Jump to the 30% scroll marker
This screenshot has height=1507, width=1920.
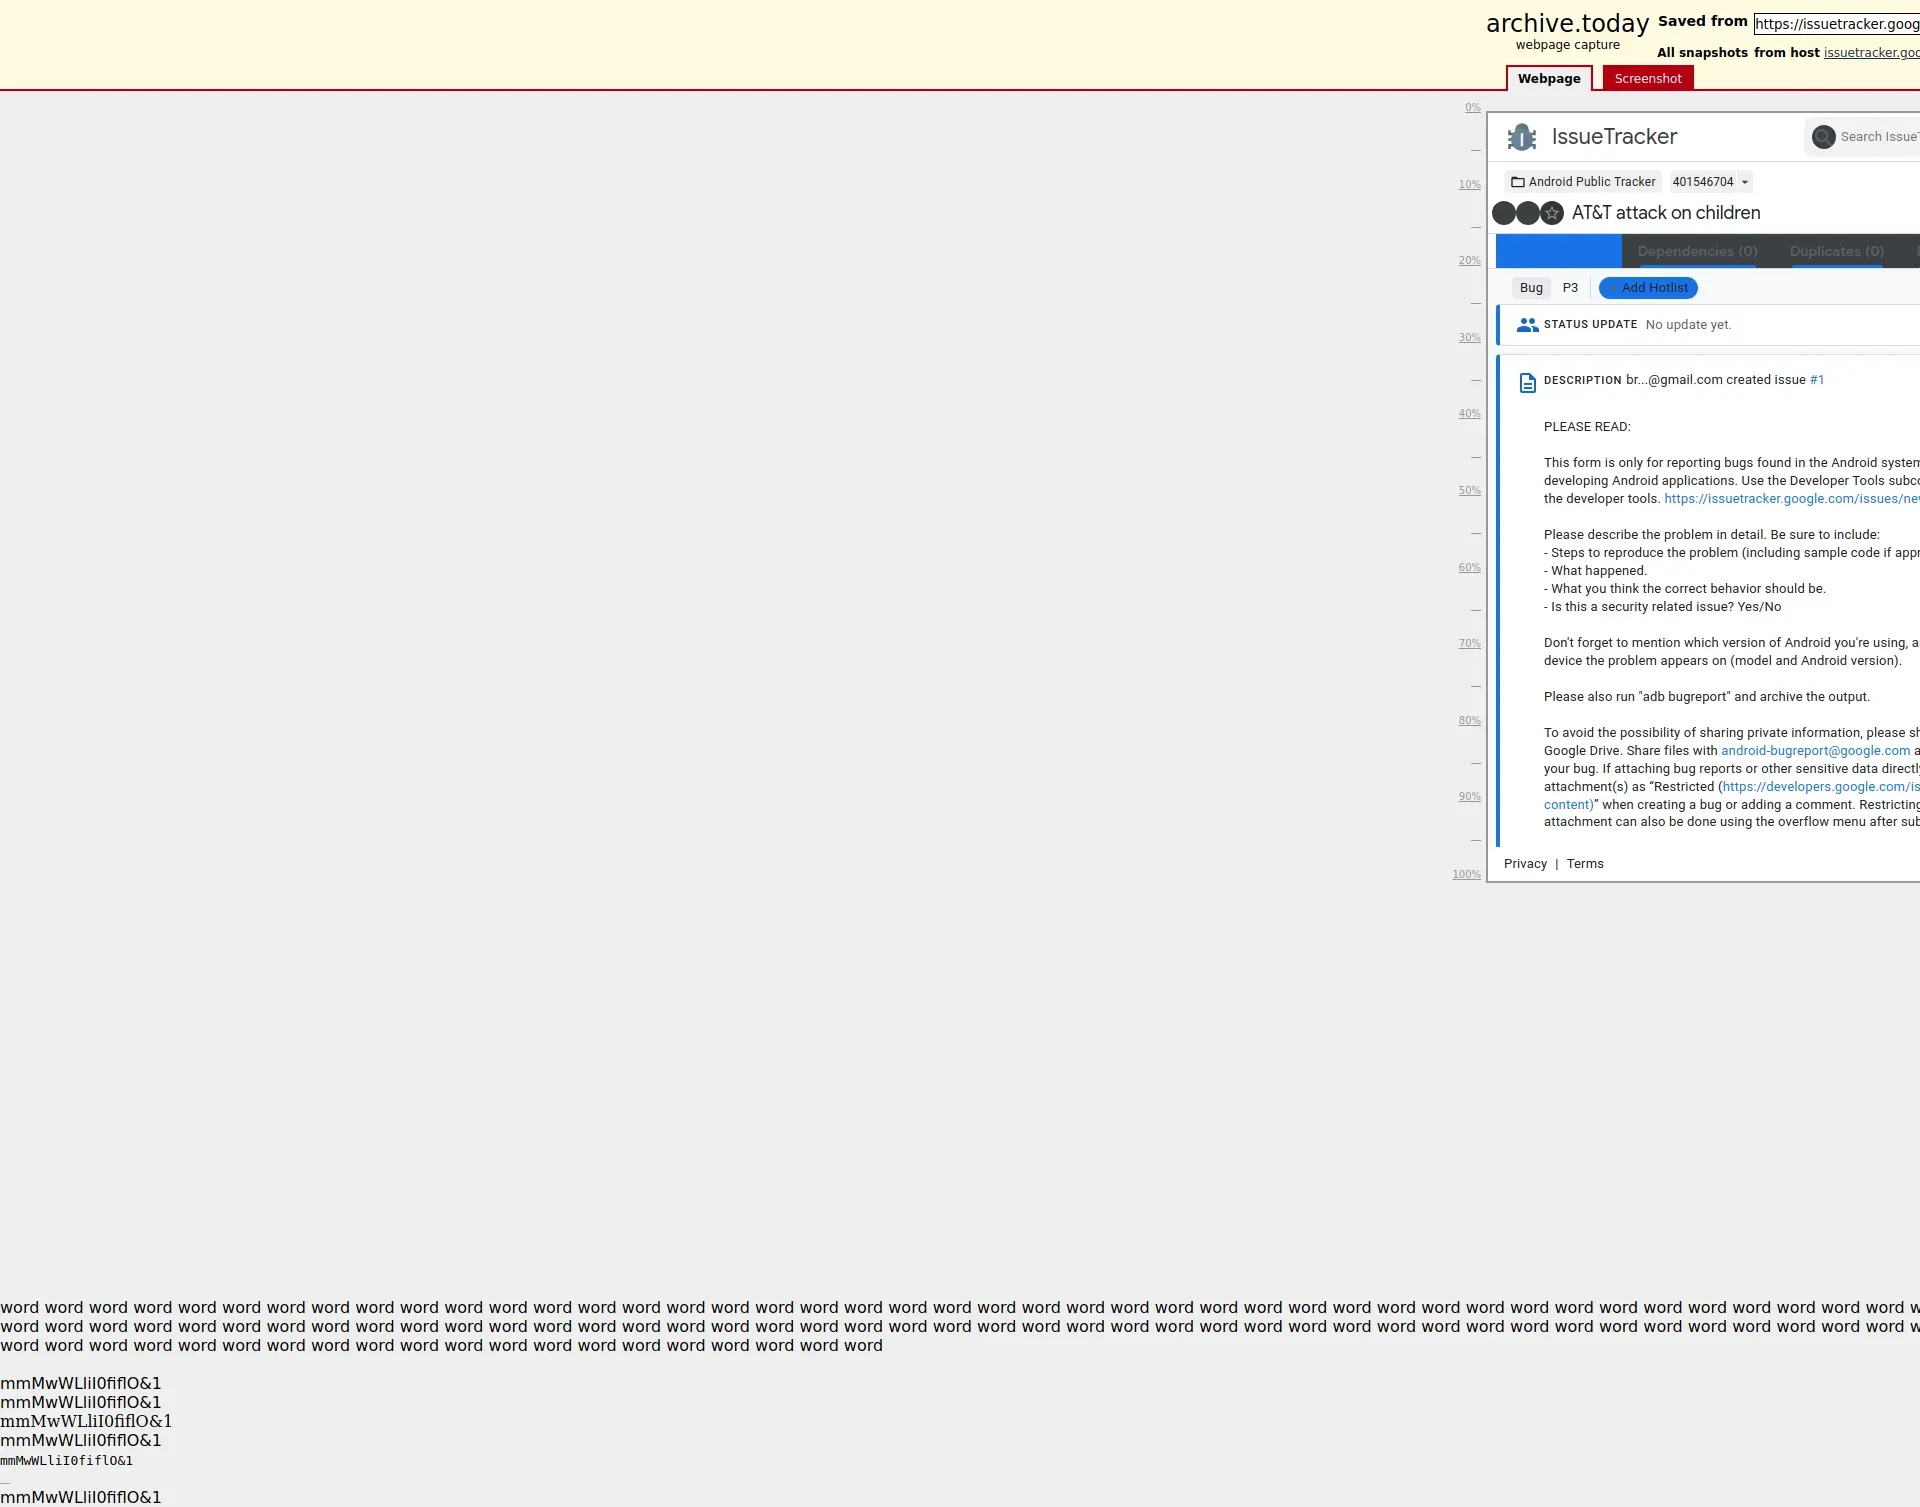click(1469, 338)
